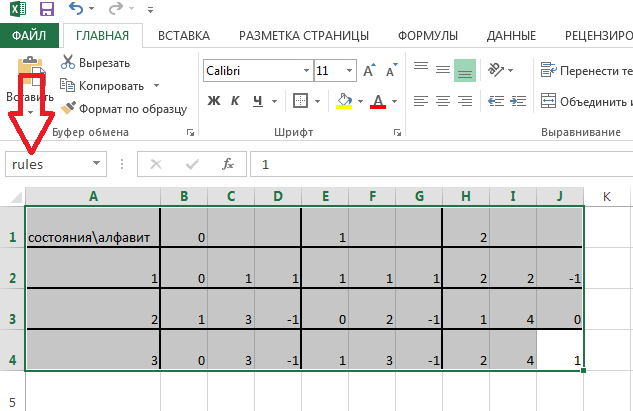Align text right icon
The height and width of the screenshot is (411, 633).
click(465, 101)
